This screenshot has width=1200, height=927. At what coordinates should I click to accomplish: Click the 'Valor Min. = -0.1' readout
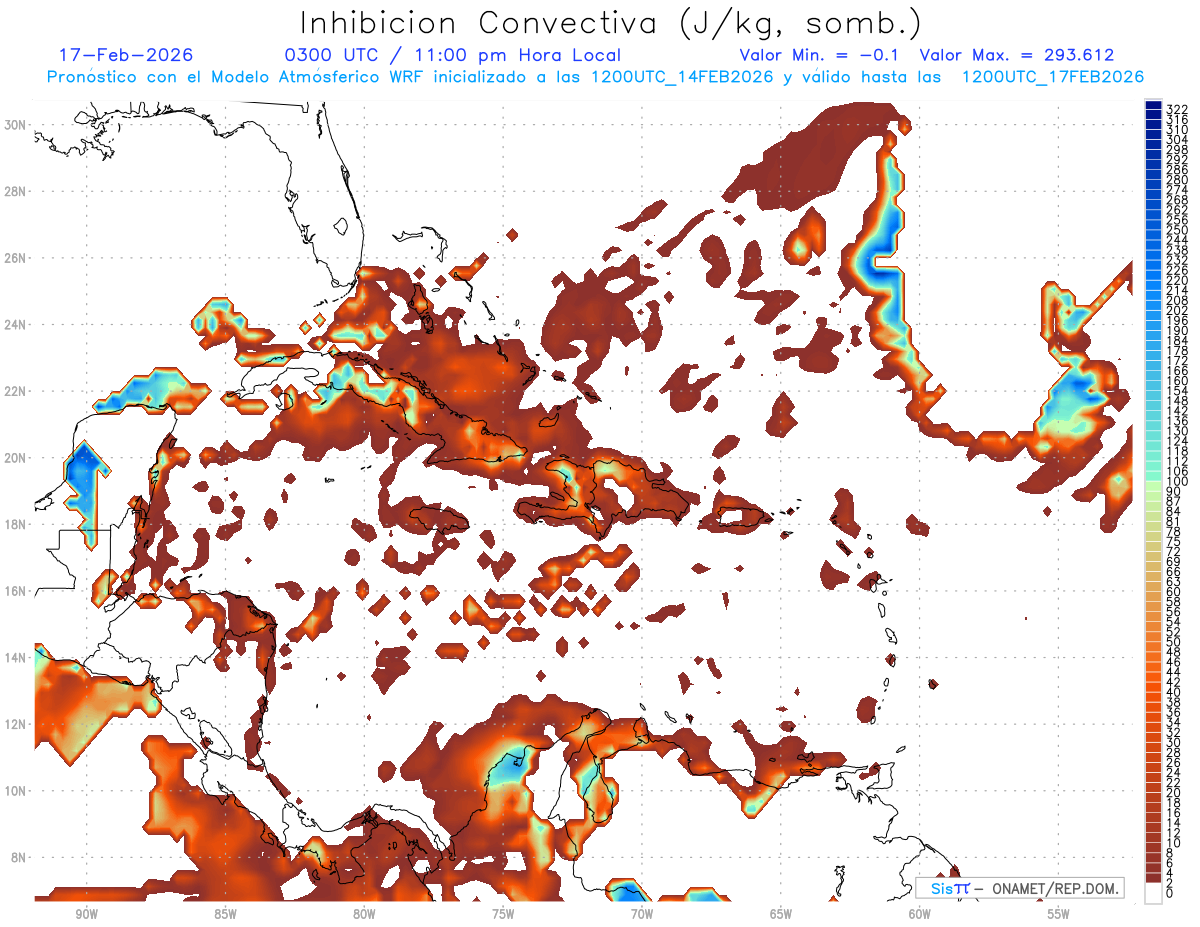tap(820, 56)
